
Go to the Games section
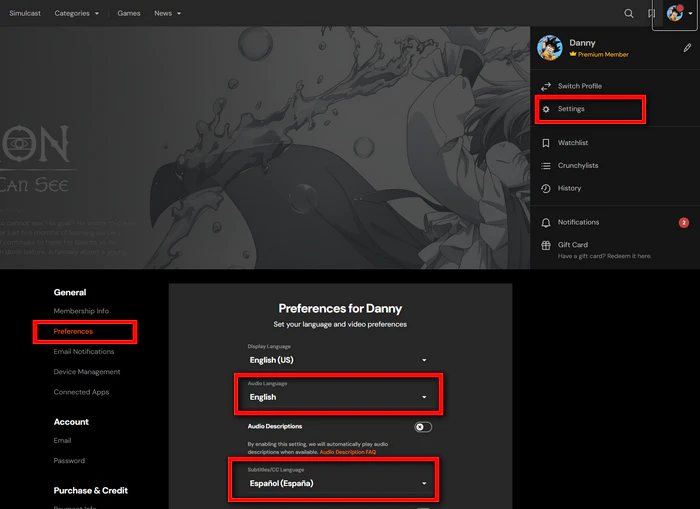129,13
